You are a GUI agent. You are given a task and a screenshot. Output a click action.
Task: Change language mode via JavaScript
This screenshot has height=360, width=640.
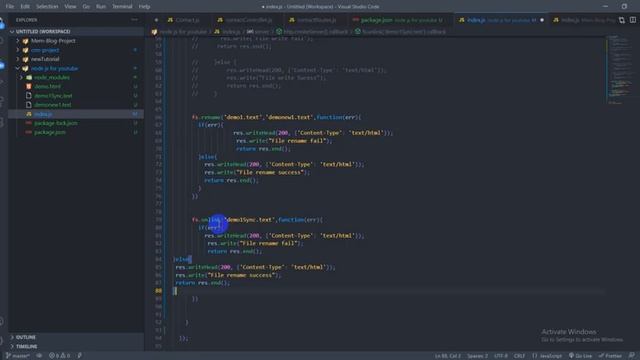(x=547, y=356)
